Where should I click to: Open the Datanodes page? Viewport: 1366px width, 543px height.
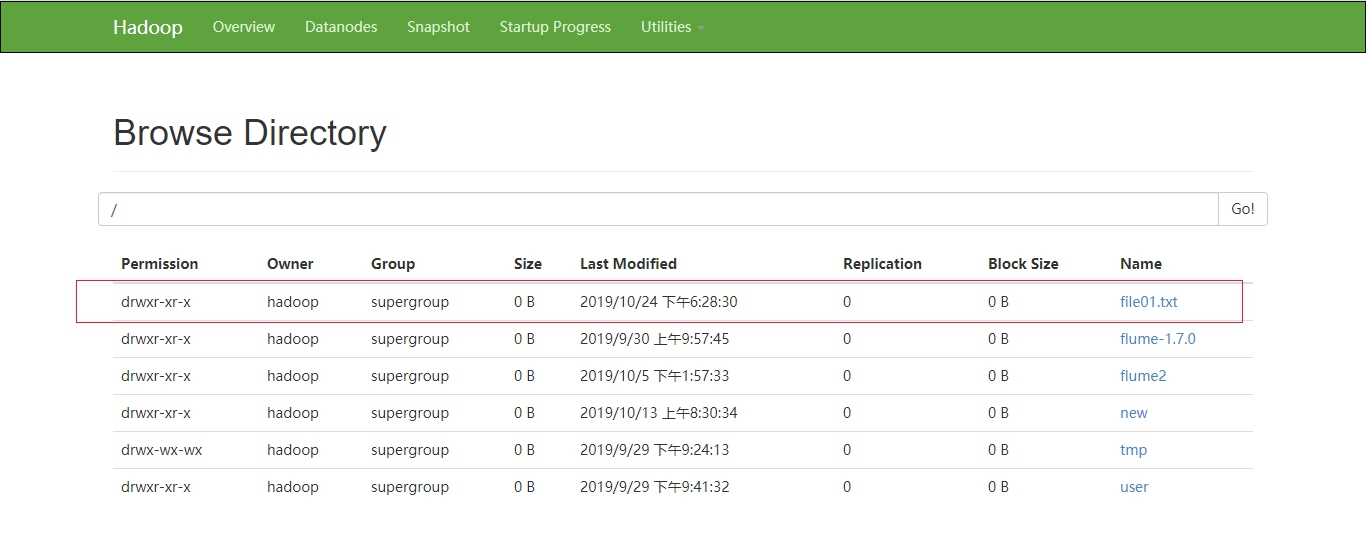341,27
